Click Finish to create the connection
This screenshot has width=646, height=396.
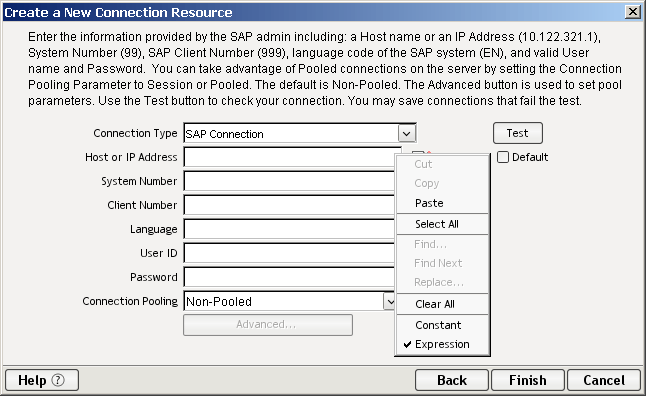527,380
